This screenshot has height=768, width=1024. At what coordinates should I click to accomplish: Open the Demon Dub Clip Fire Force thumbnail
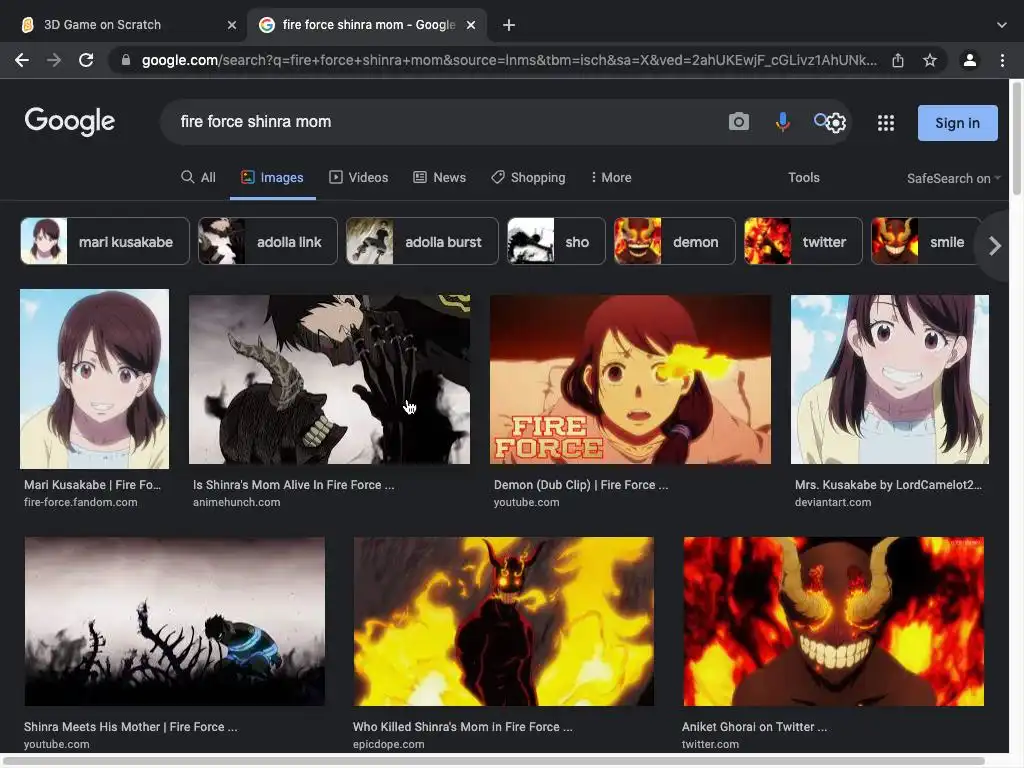tap(630, 379)
